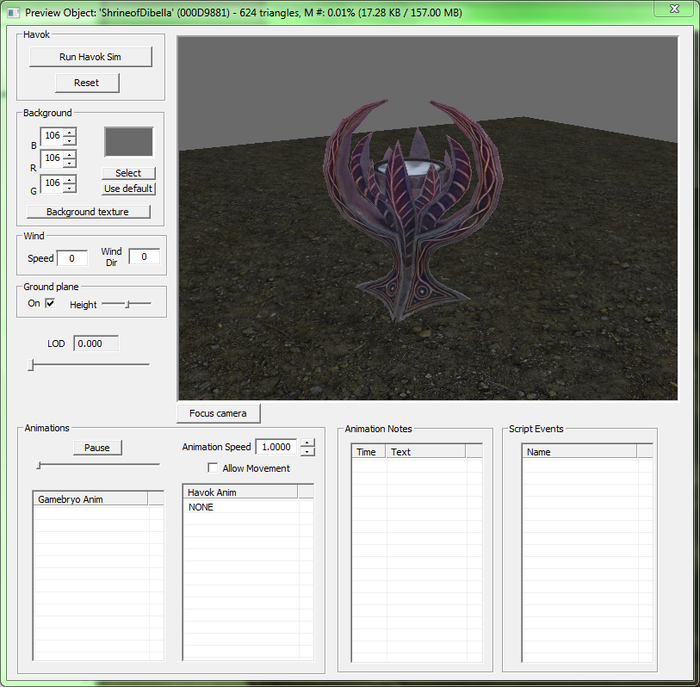The width and height of the screenshot is (700, 687).
Task: Increase the B background value
Action: coord(69,132)
